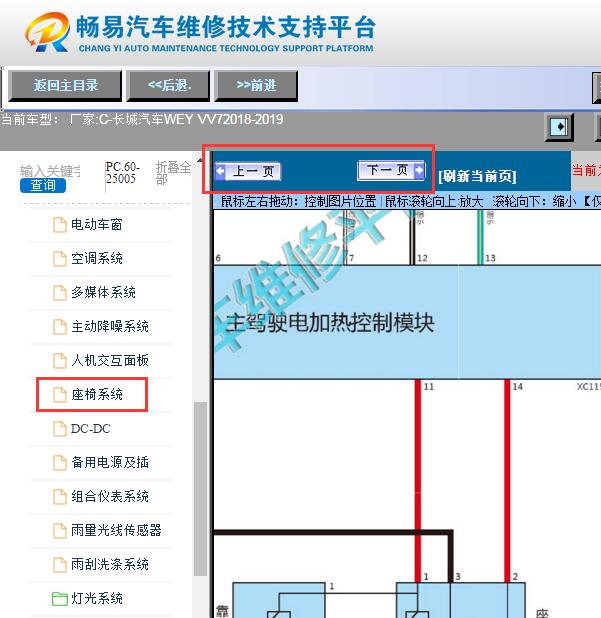Click the PC.60-25005 text label
Screen dimensions: 601x618
tap(123, 173)
